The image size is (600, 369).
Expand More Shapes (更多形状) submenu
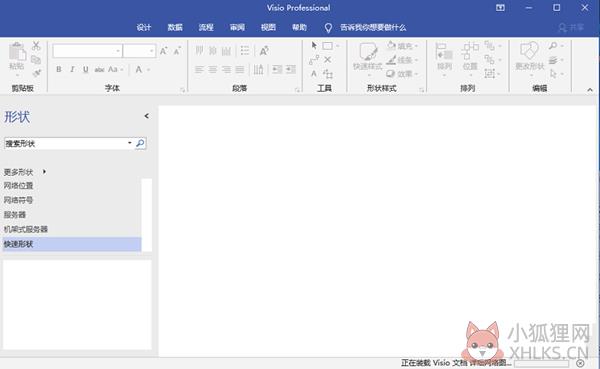[25, 172]
